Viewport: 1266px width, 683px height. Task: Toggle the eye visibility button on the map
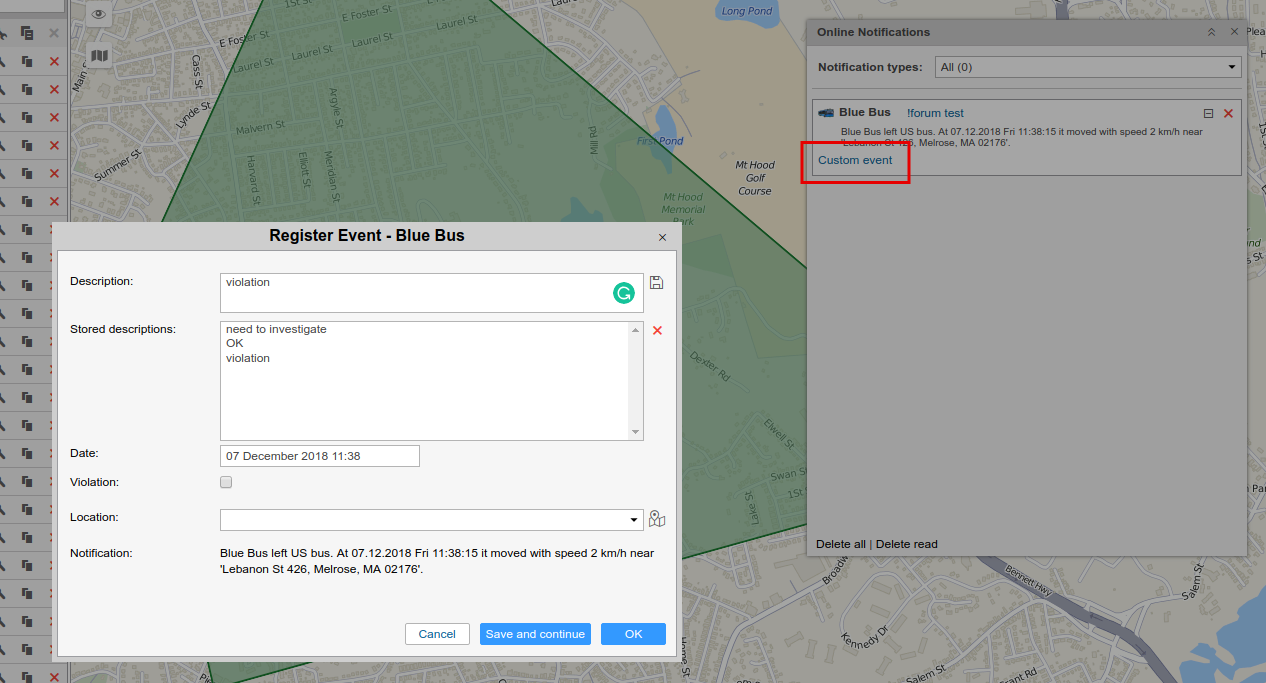tap(99, 14)
